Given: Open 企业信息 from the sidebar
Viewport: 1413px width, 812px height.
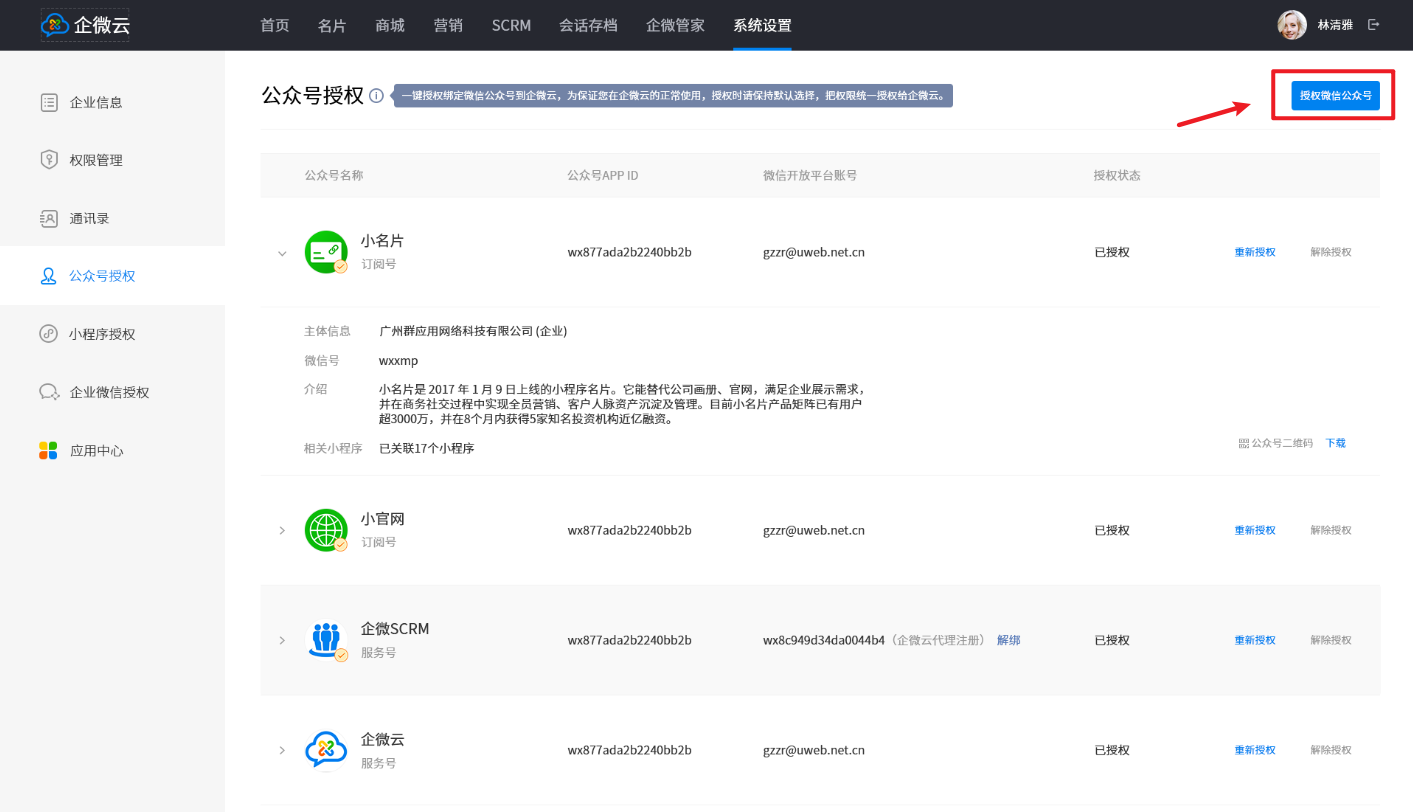Looking at the screenshot, I should tap(96, 102).
